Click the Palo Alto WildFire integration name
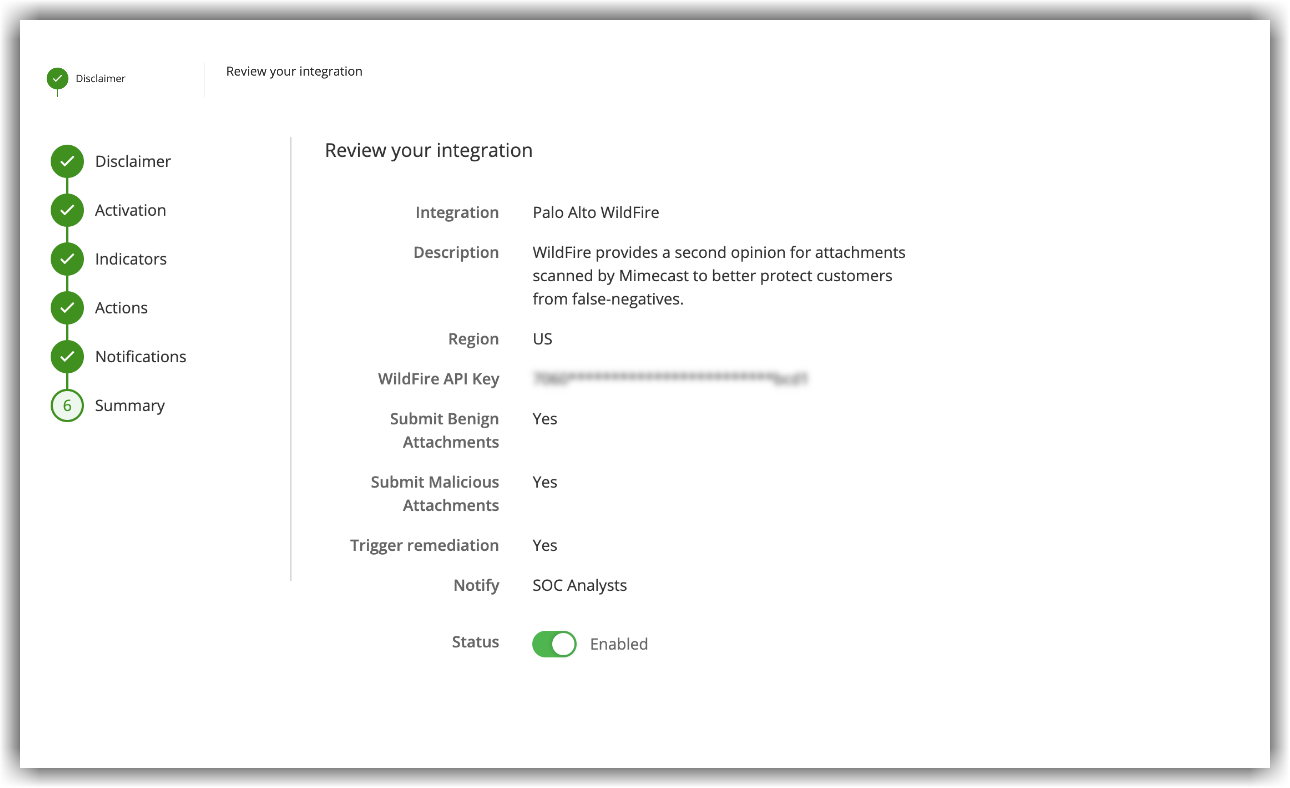 point(595,212)
